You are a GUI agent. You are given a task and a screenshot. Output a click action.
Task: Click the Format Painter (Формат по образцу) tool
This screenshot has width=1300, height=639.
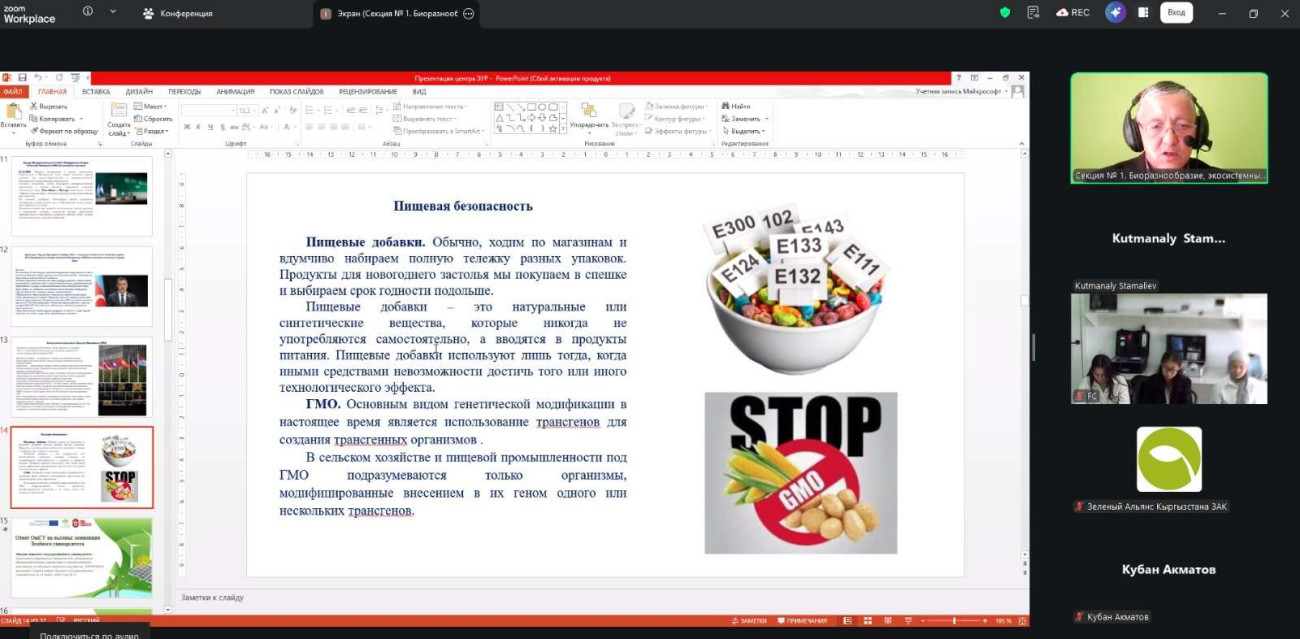(x=67, y=131)
